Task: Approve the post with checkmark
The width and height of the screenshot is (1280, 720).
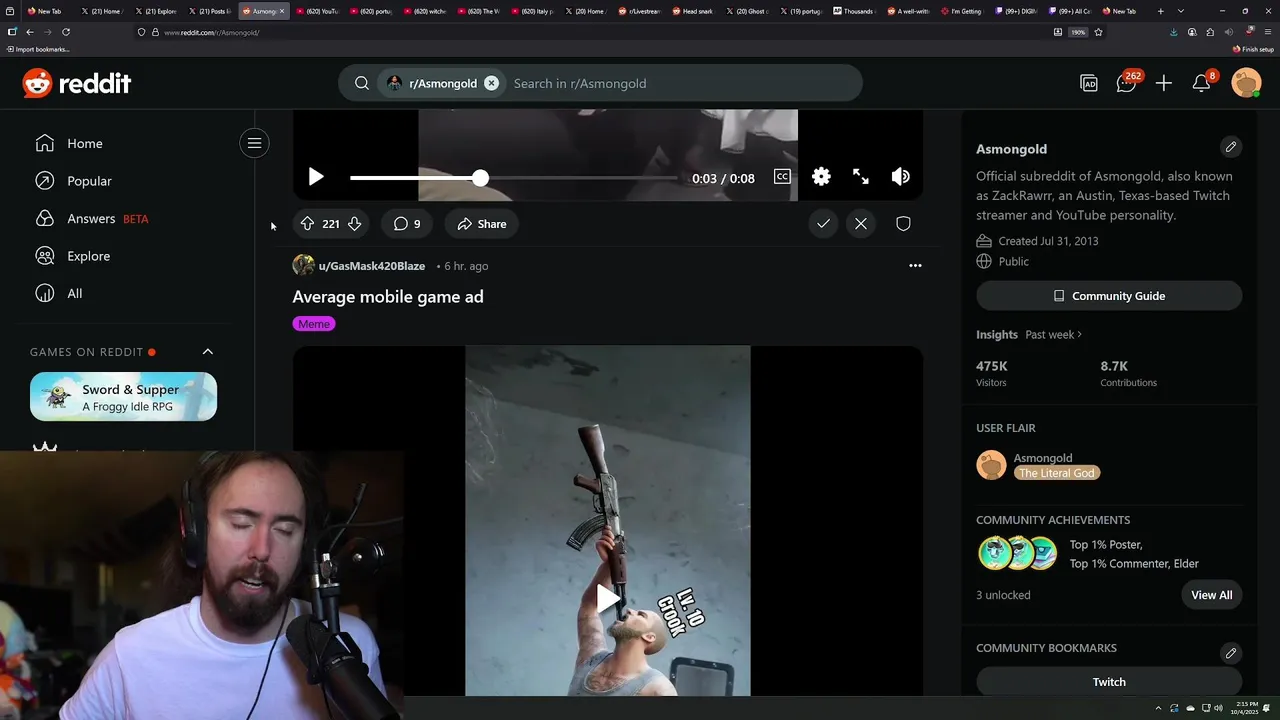Action: point(823,224)
